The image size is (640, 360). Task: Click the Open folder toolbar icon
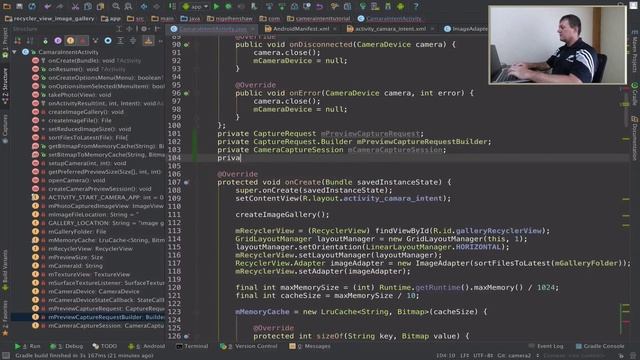7,7
